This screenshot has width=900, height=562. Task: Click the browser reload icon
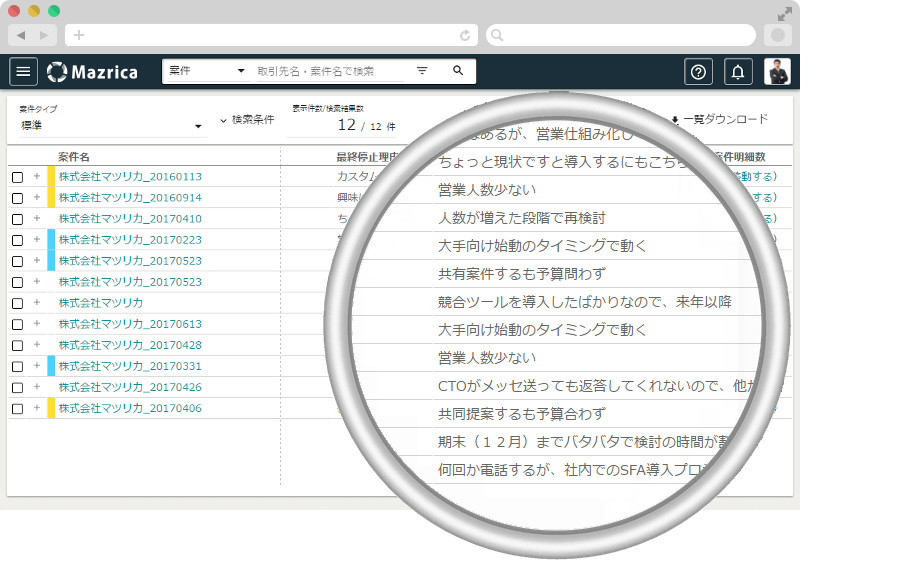465,35
